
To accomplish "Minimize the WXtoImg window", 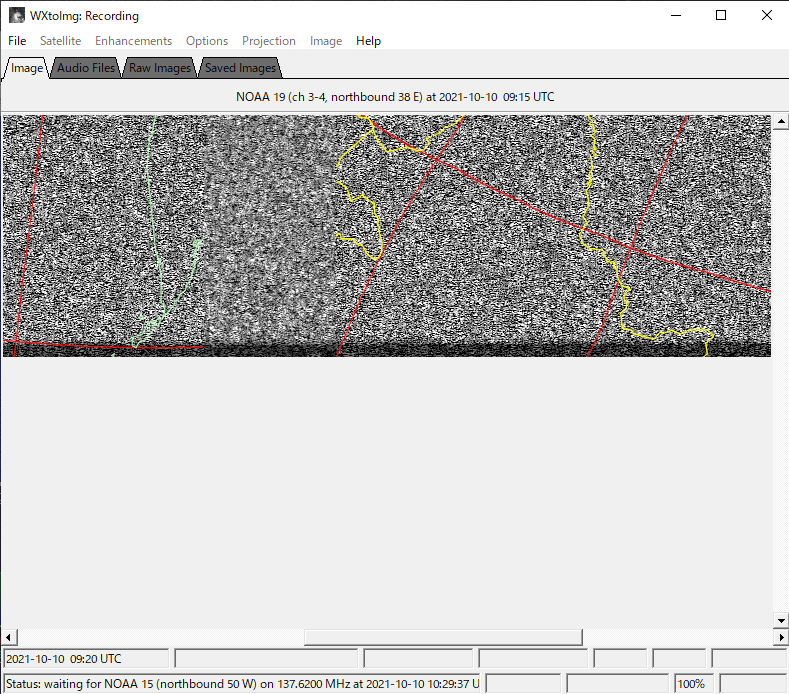I will pyautogui.click(x=674, y=16).
